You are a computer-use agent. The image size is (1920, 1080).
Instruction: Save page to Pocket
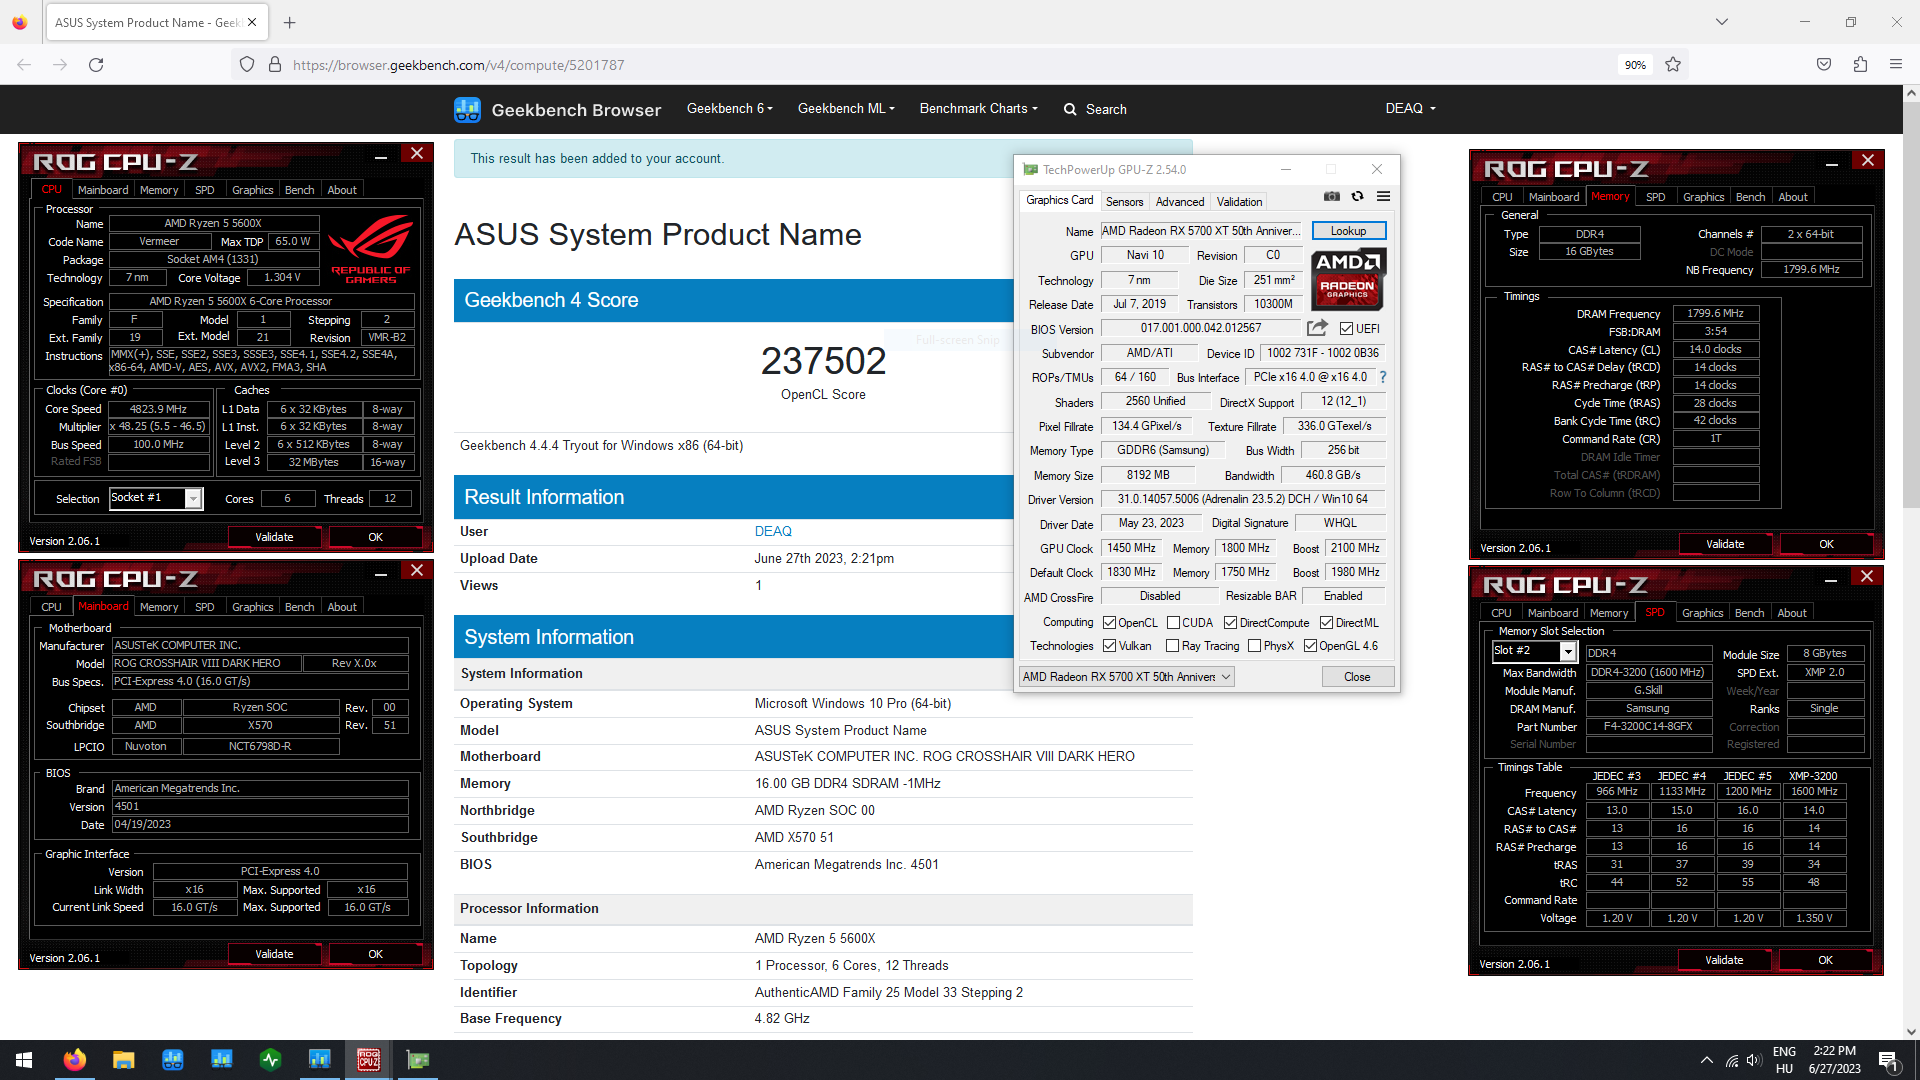(1824, 65)
